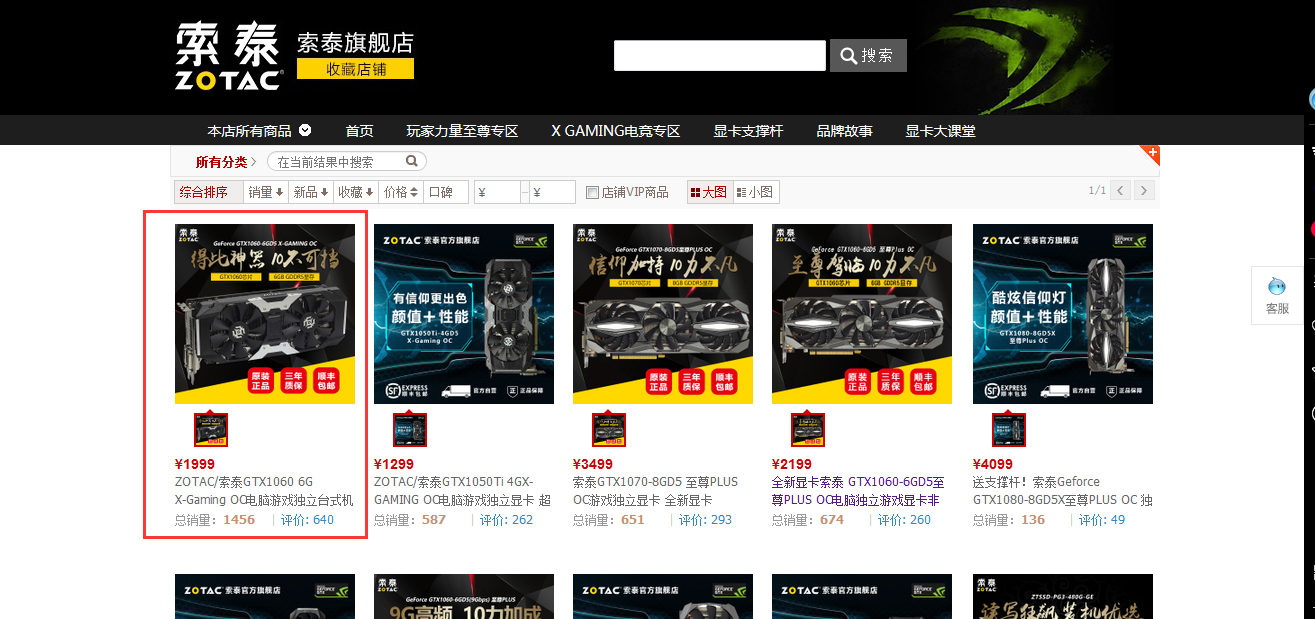Click 评价: 262 reviews link

coord(506,520)
